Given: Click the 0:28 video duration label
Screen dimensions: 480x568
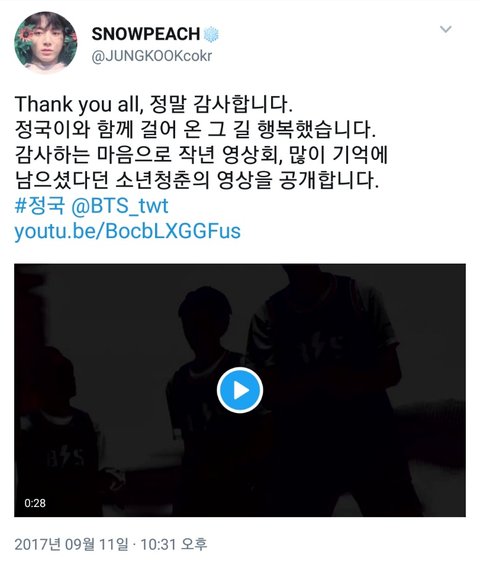Looking at the screenshot, I should (x=35, y=503).
